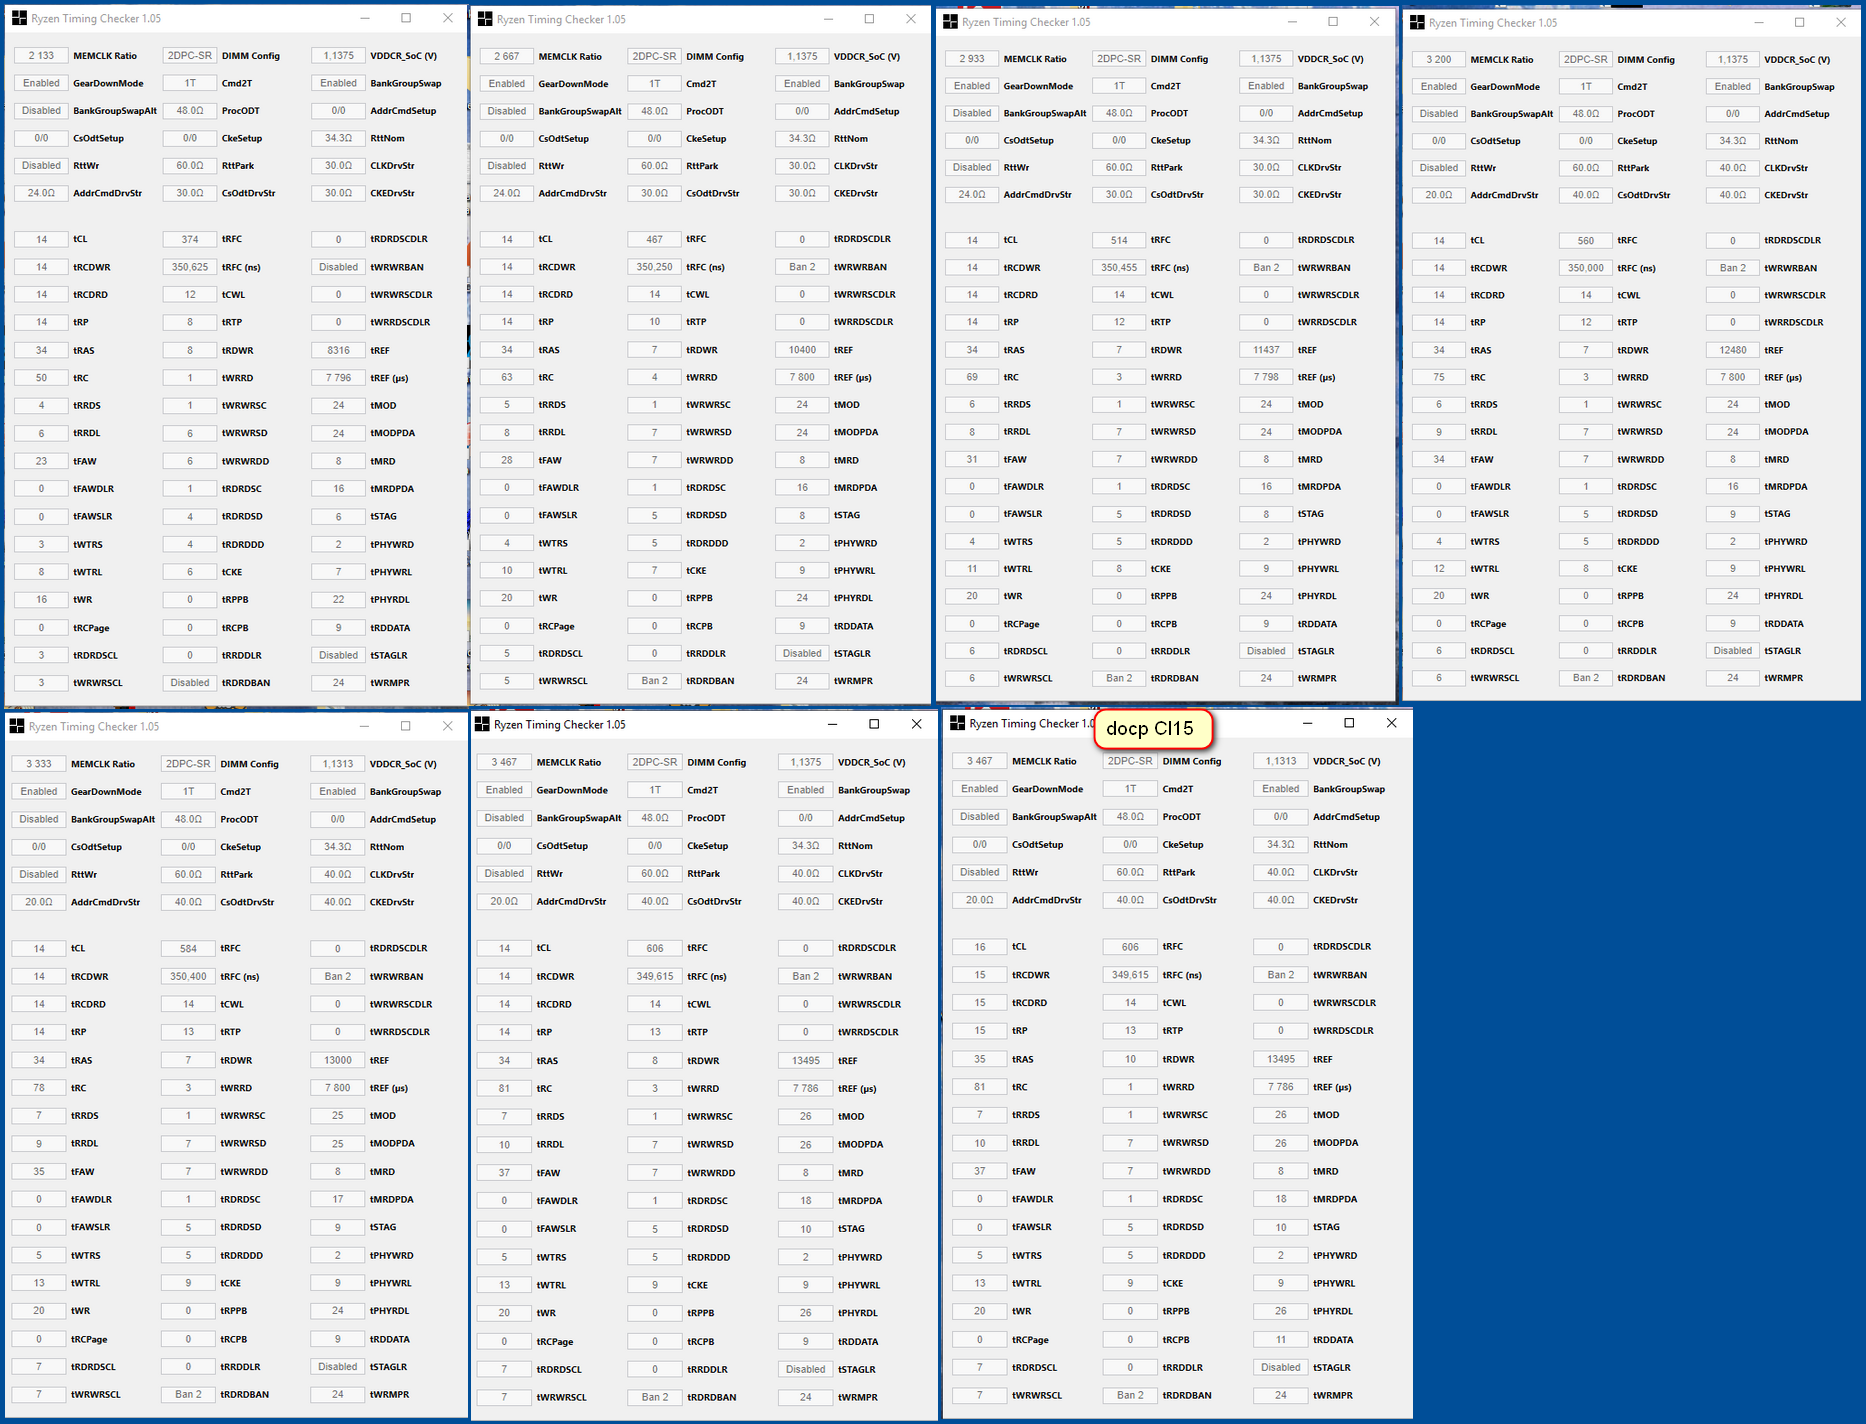The image size is (1866, 1424).
Task: Click the tRFC (ns) value 350,000
Action: pyautogui.click(x=1586, y=269)
